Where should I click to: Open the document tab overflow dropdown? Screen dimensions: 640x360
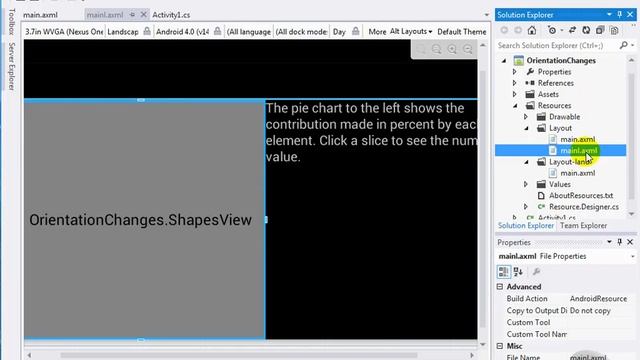pyautogui.click(x=487, y=15)
